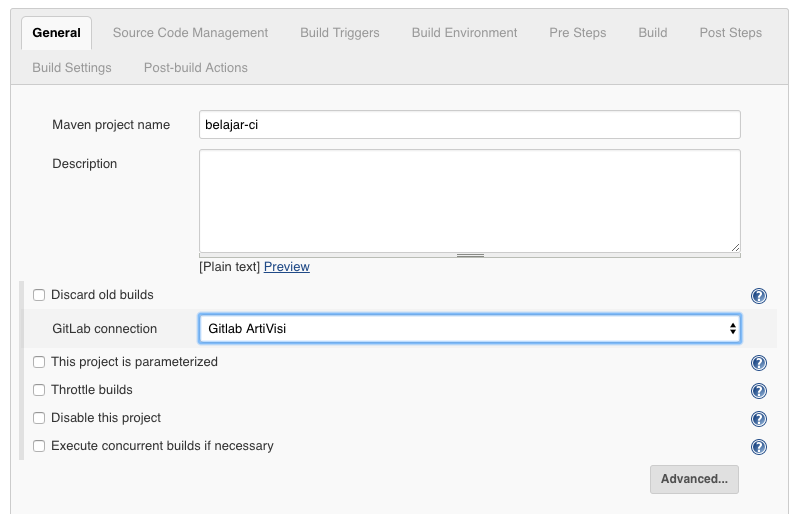Click inside the Description text area

[470, 201]
